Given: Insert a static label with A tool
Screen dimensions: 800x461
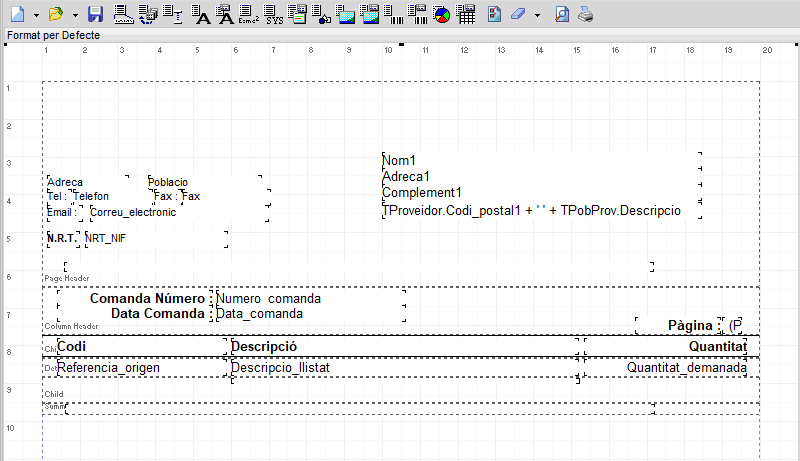Looking at the screenshot, I should (x=201, y=14).
